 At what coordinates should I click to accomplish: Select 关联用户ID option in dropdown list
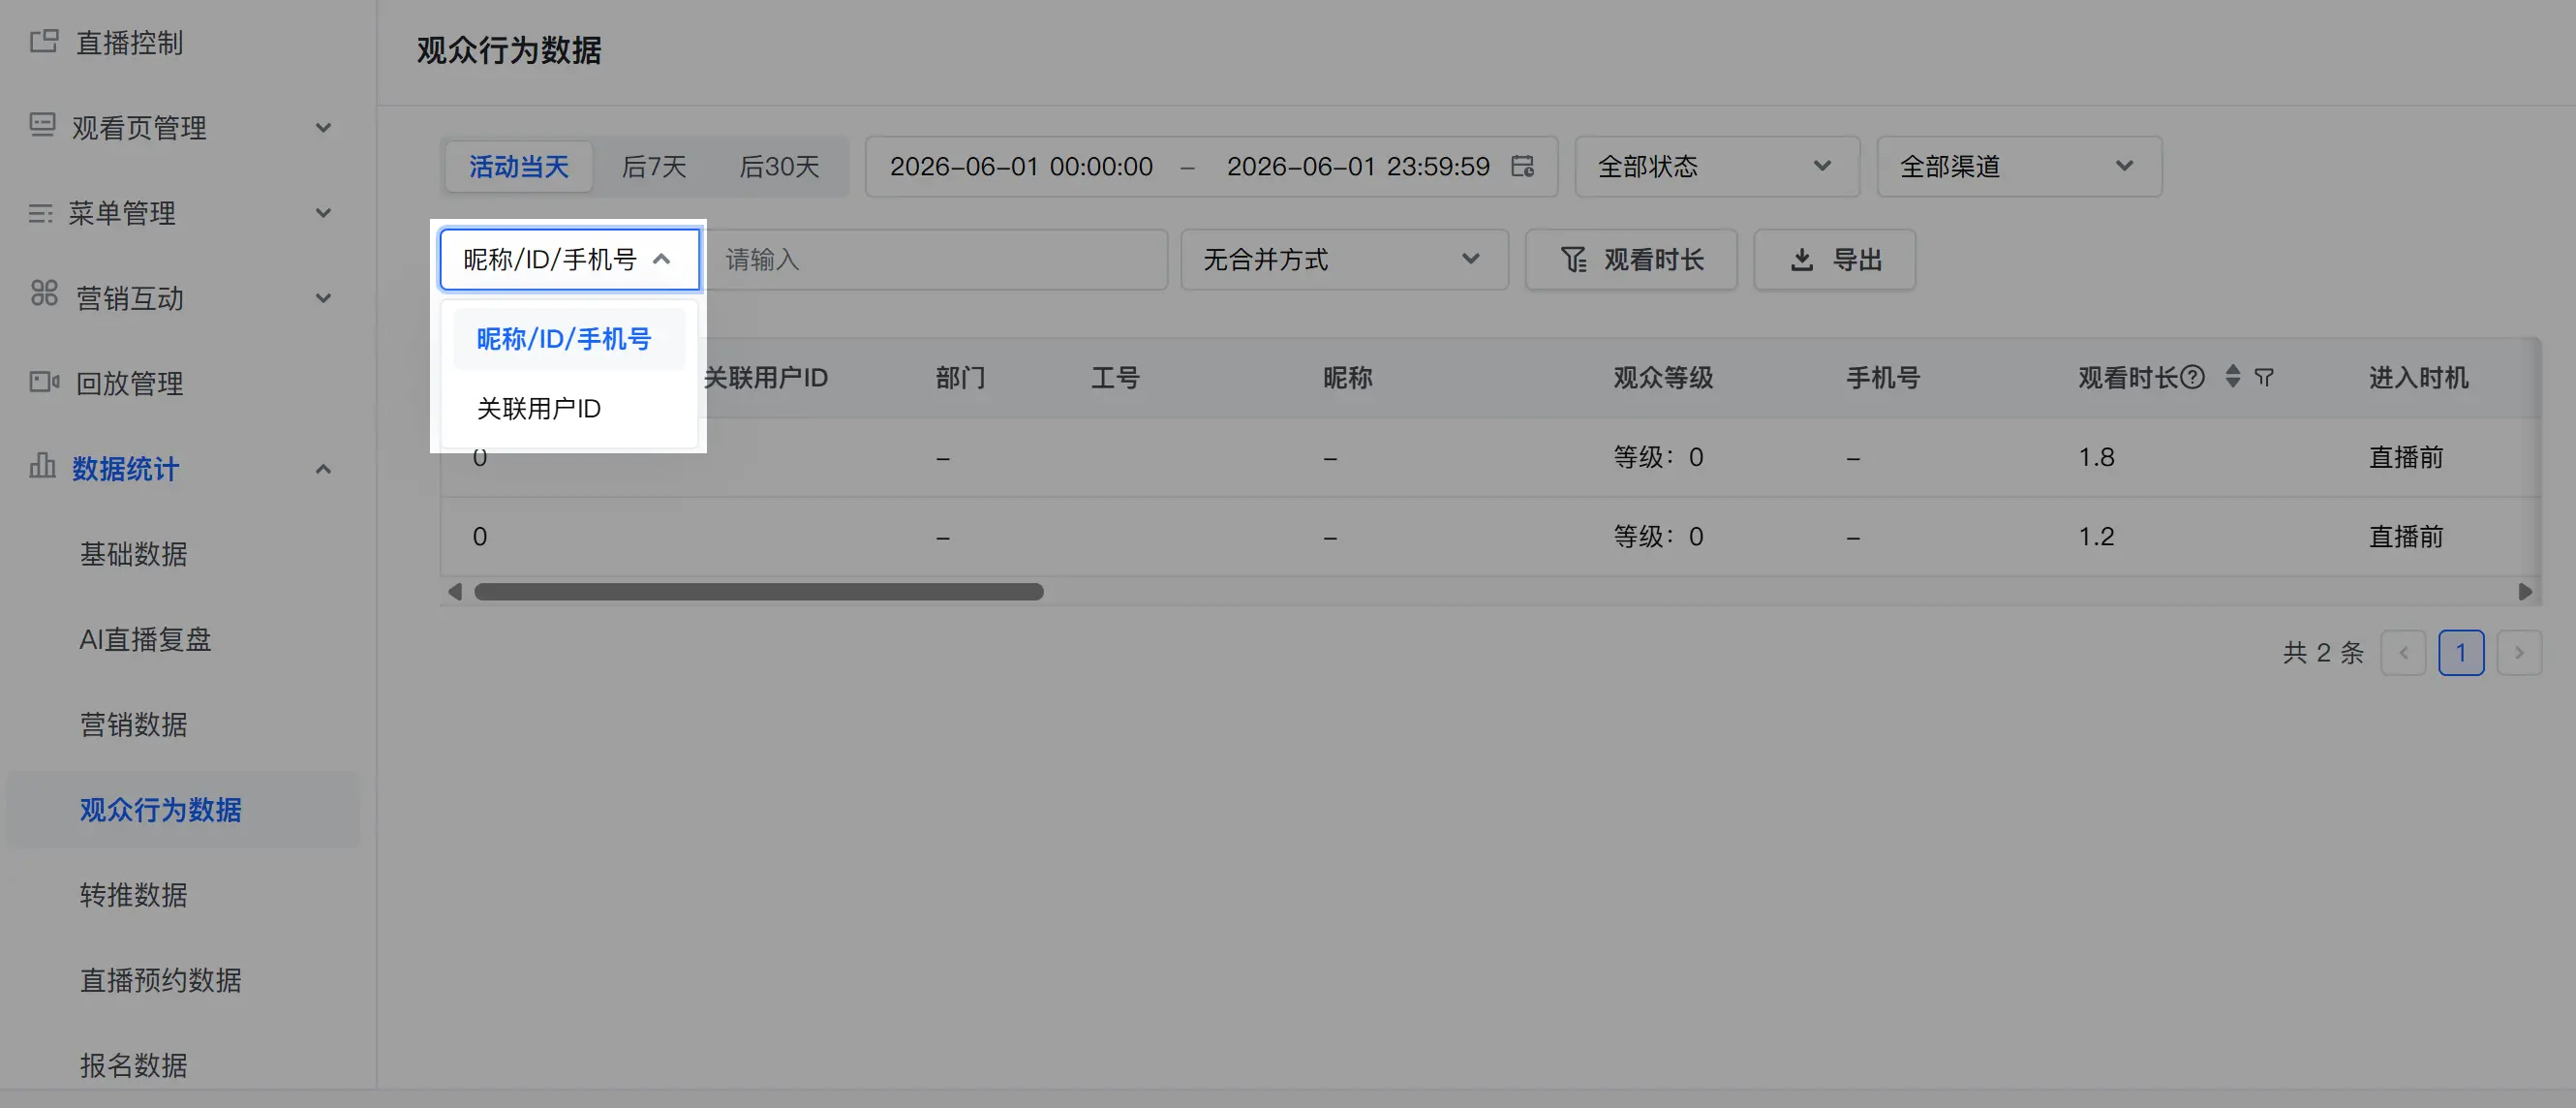pos(569,408)
